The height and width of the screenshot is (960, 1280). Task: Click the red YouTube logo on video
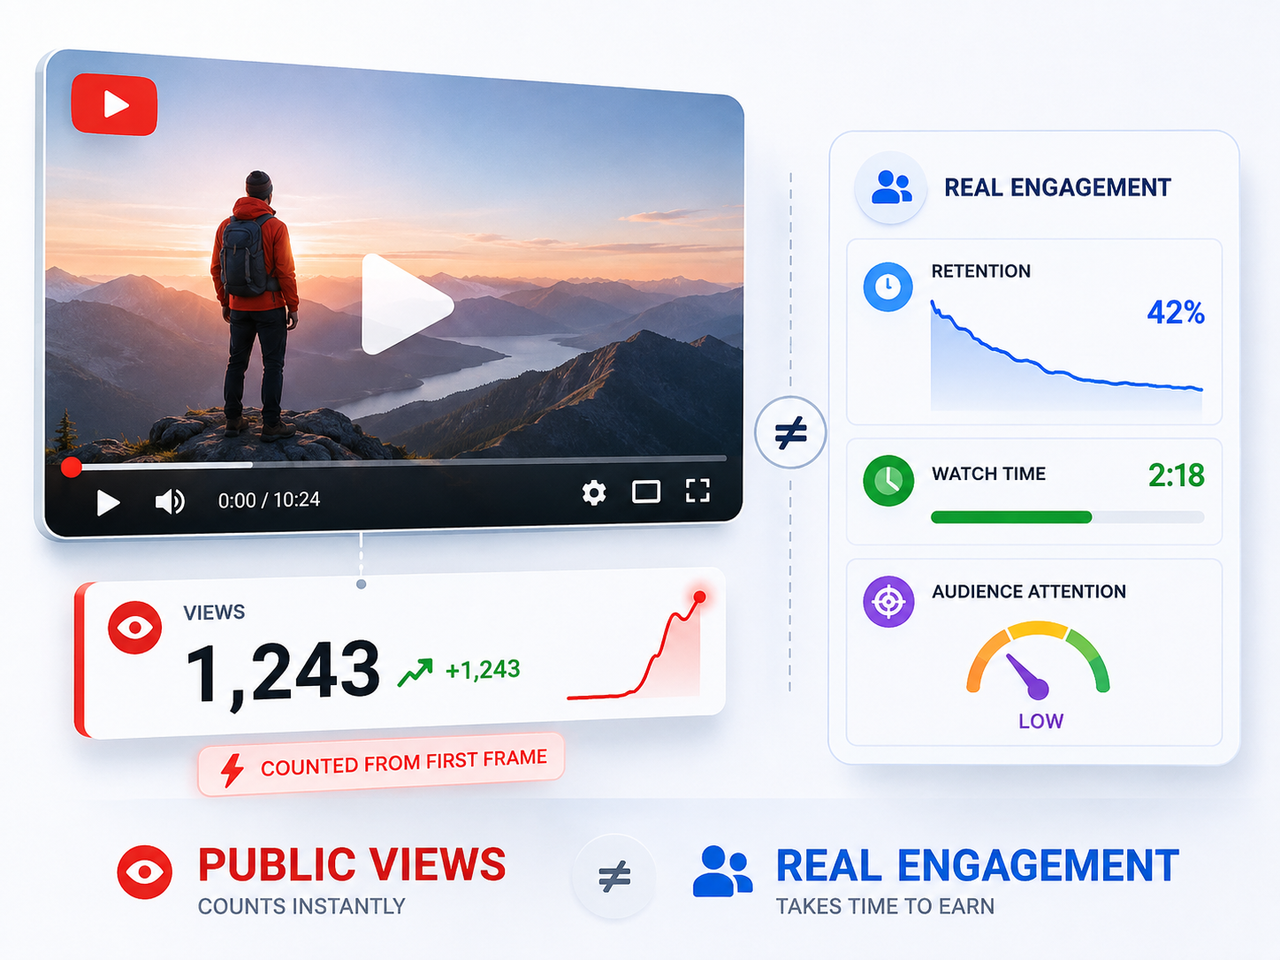coord(114,104)
